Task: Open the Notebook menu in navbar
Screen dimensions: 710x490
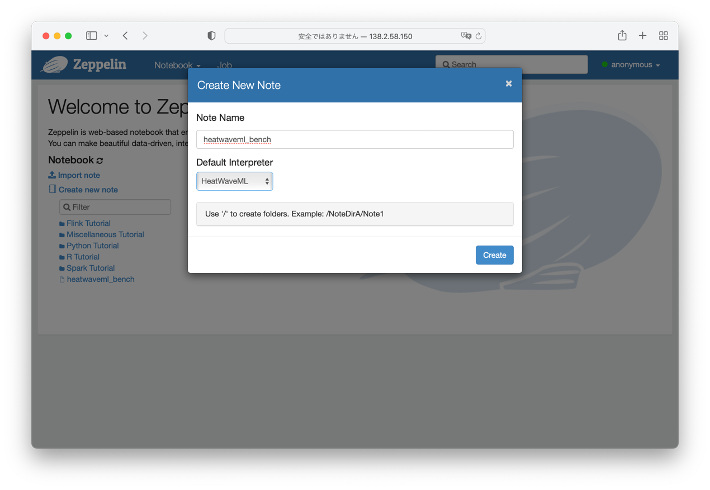Action: click(178, 65)
